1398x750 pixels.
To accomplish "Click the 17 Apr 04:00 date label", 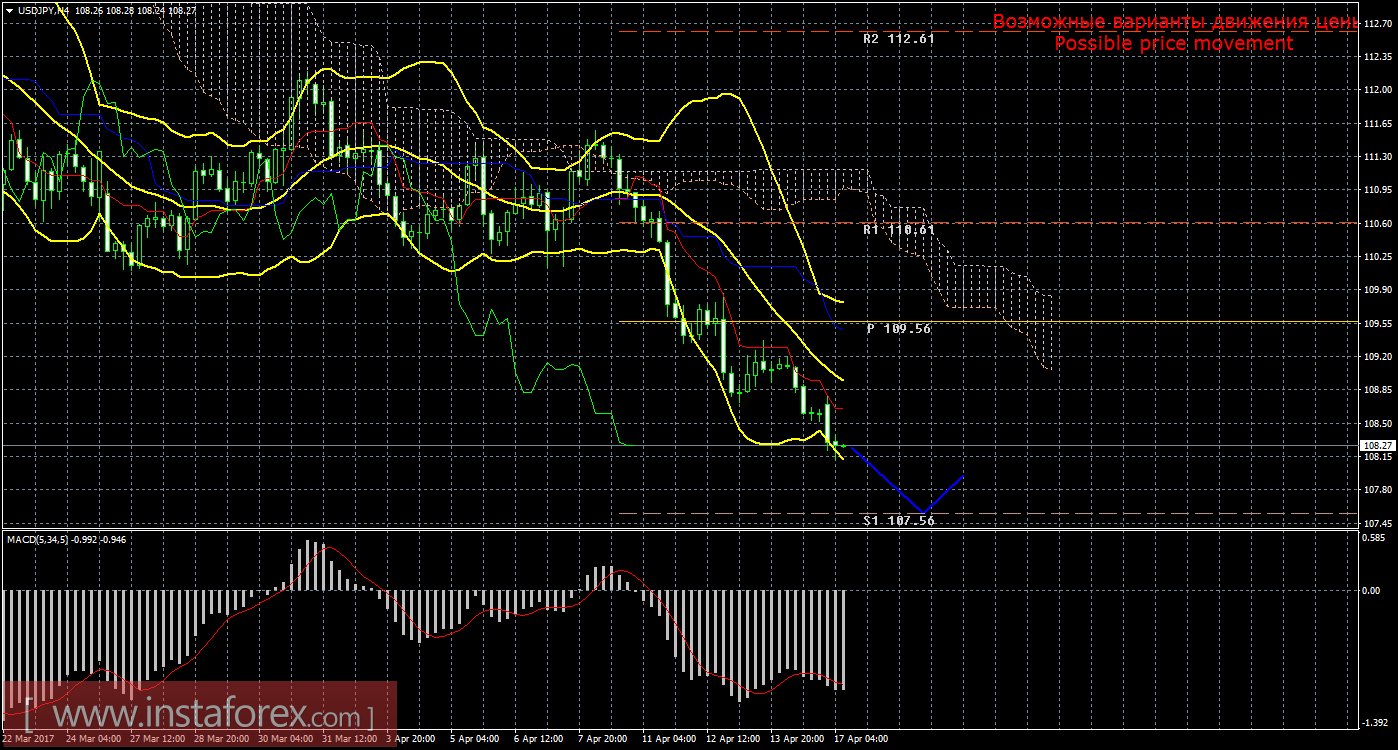I will (x=862, y=740).
